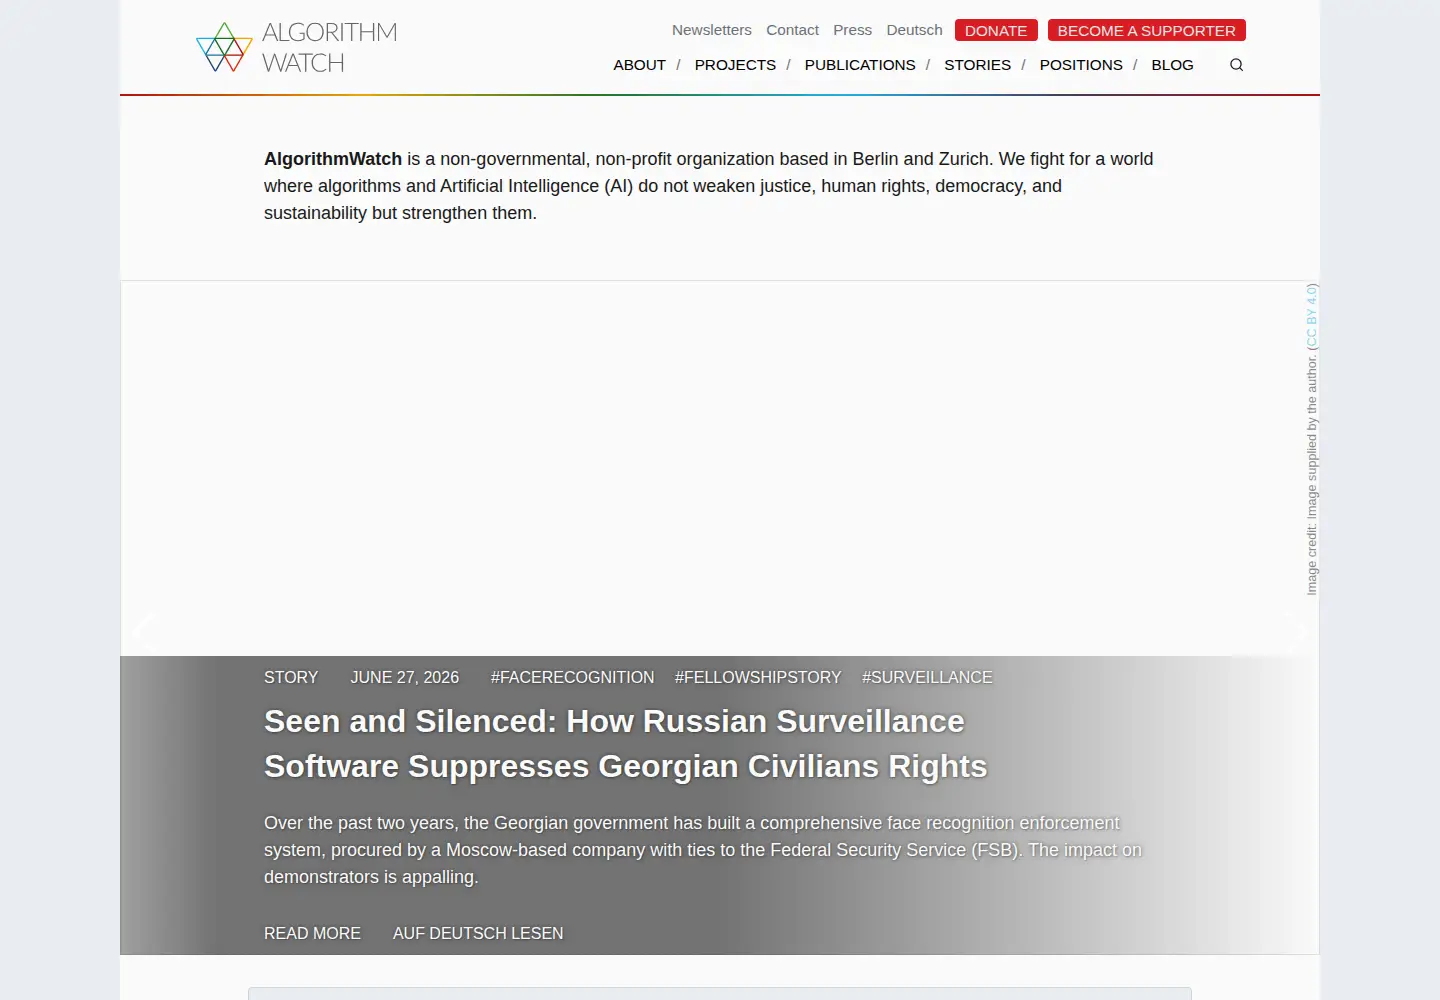This screenshot has height=1000, width=1440.
Task: Click the story summary paragraph
Action: pos(703,850)
